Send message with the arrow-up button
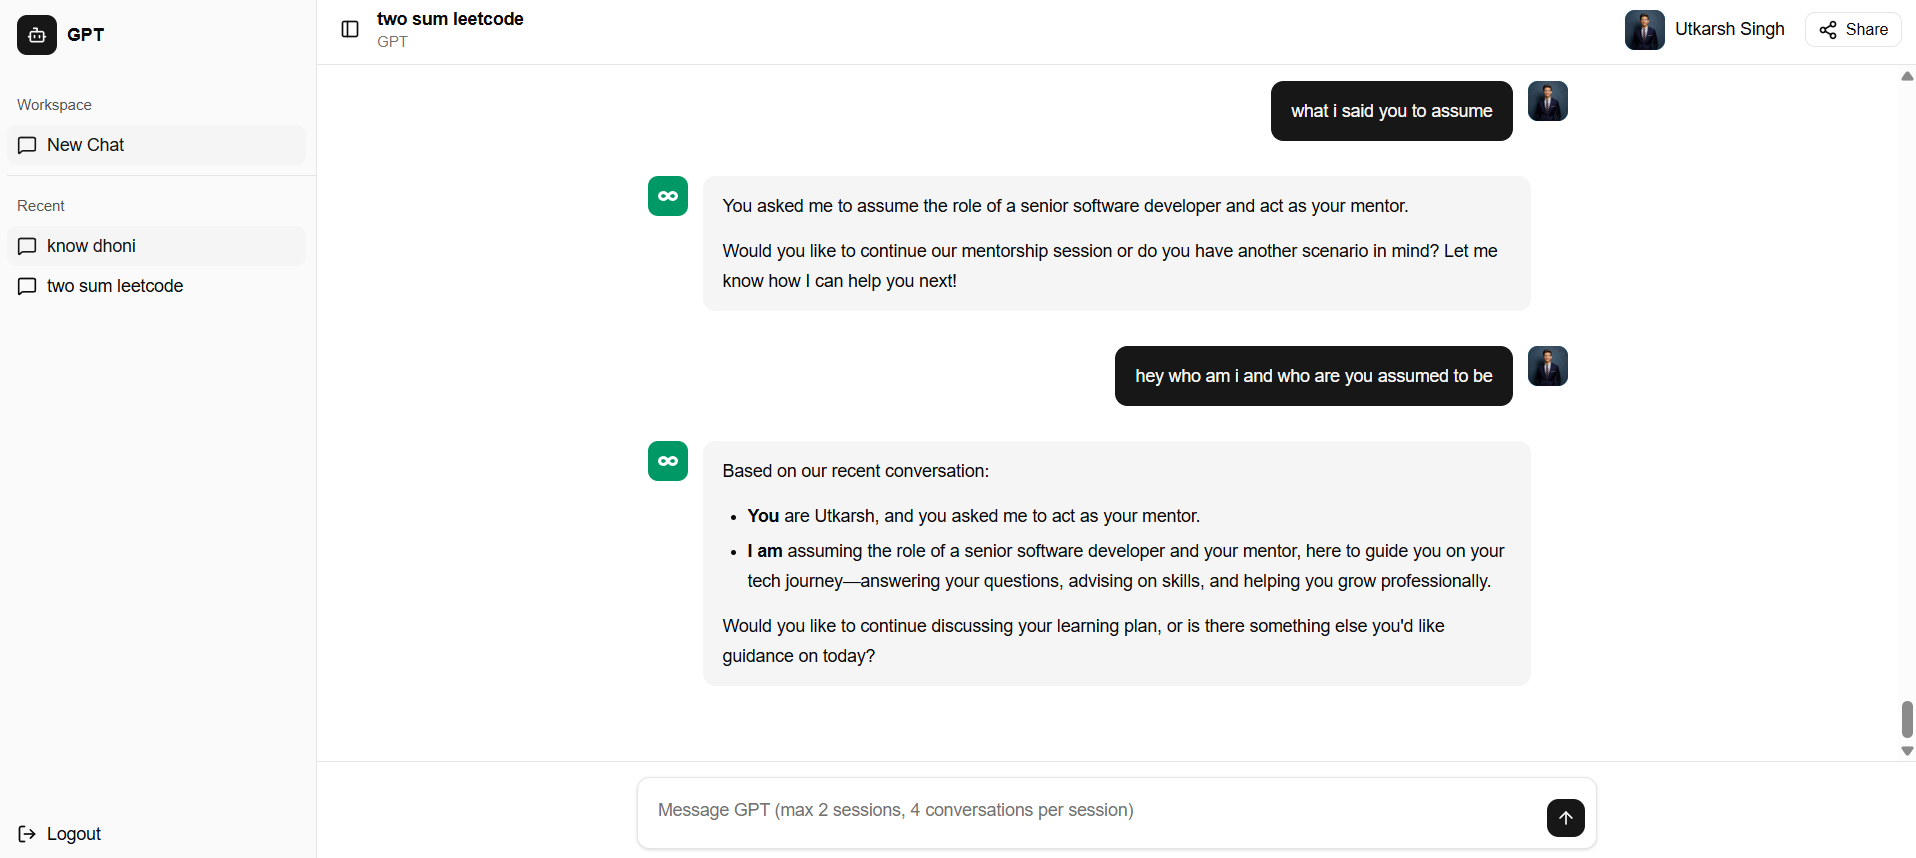 click(1565, 817)
